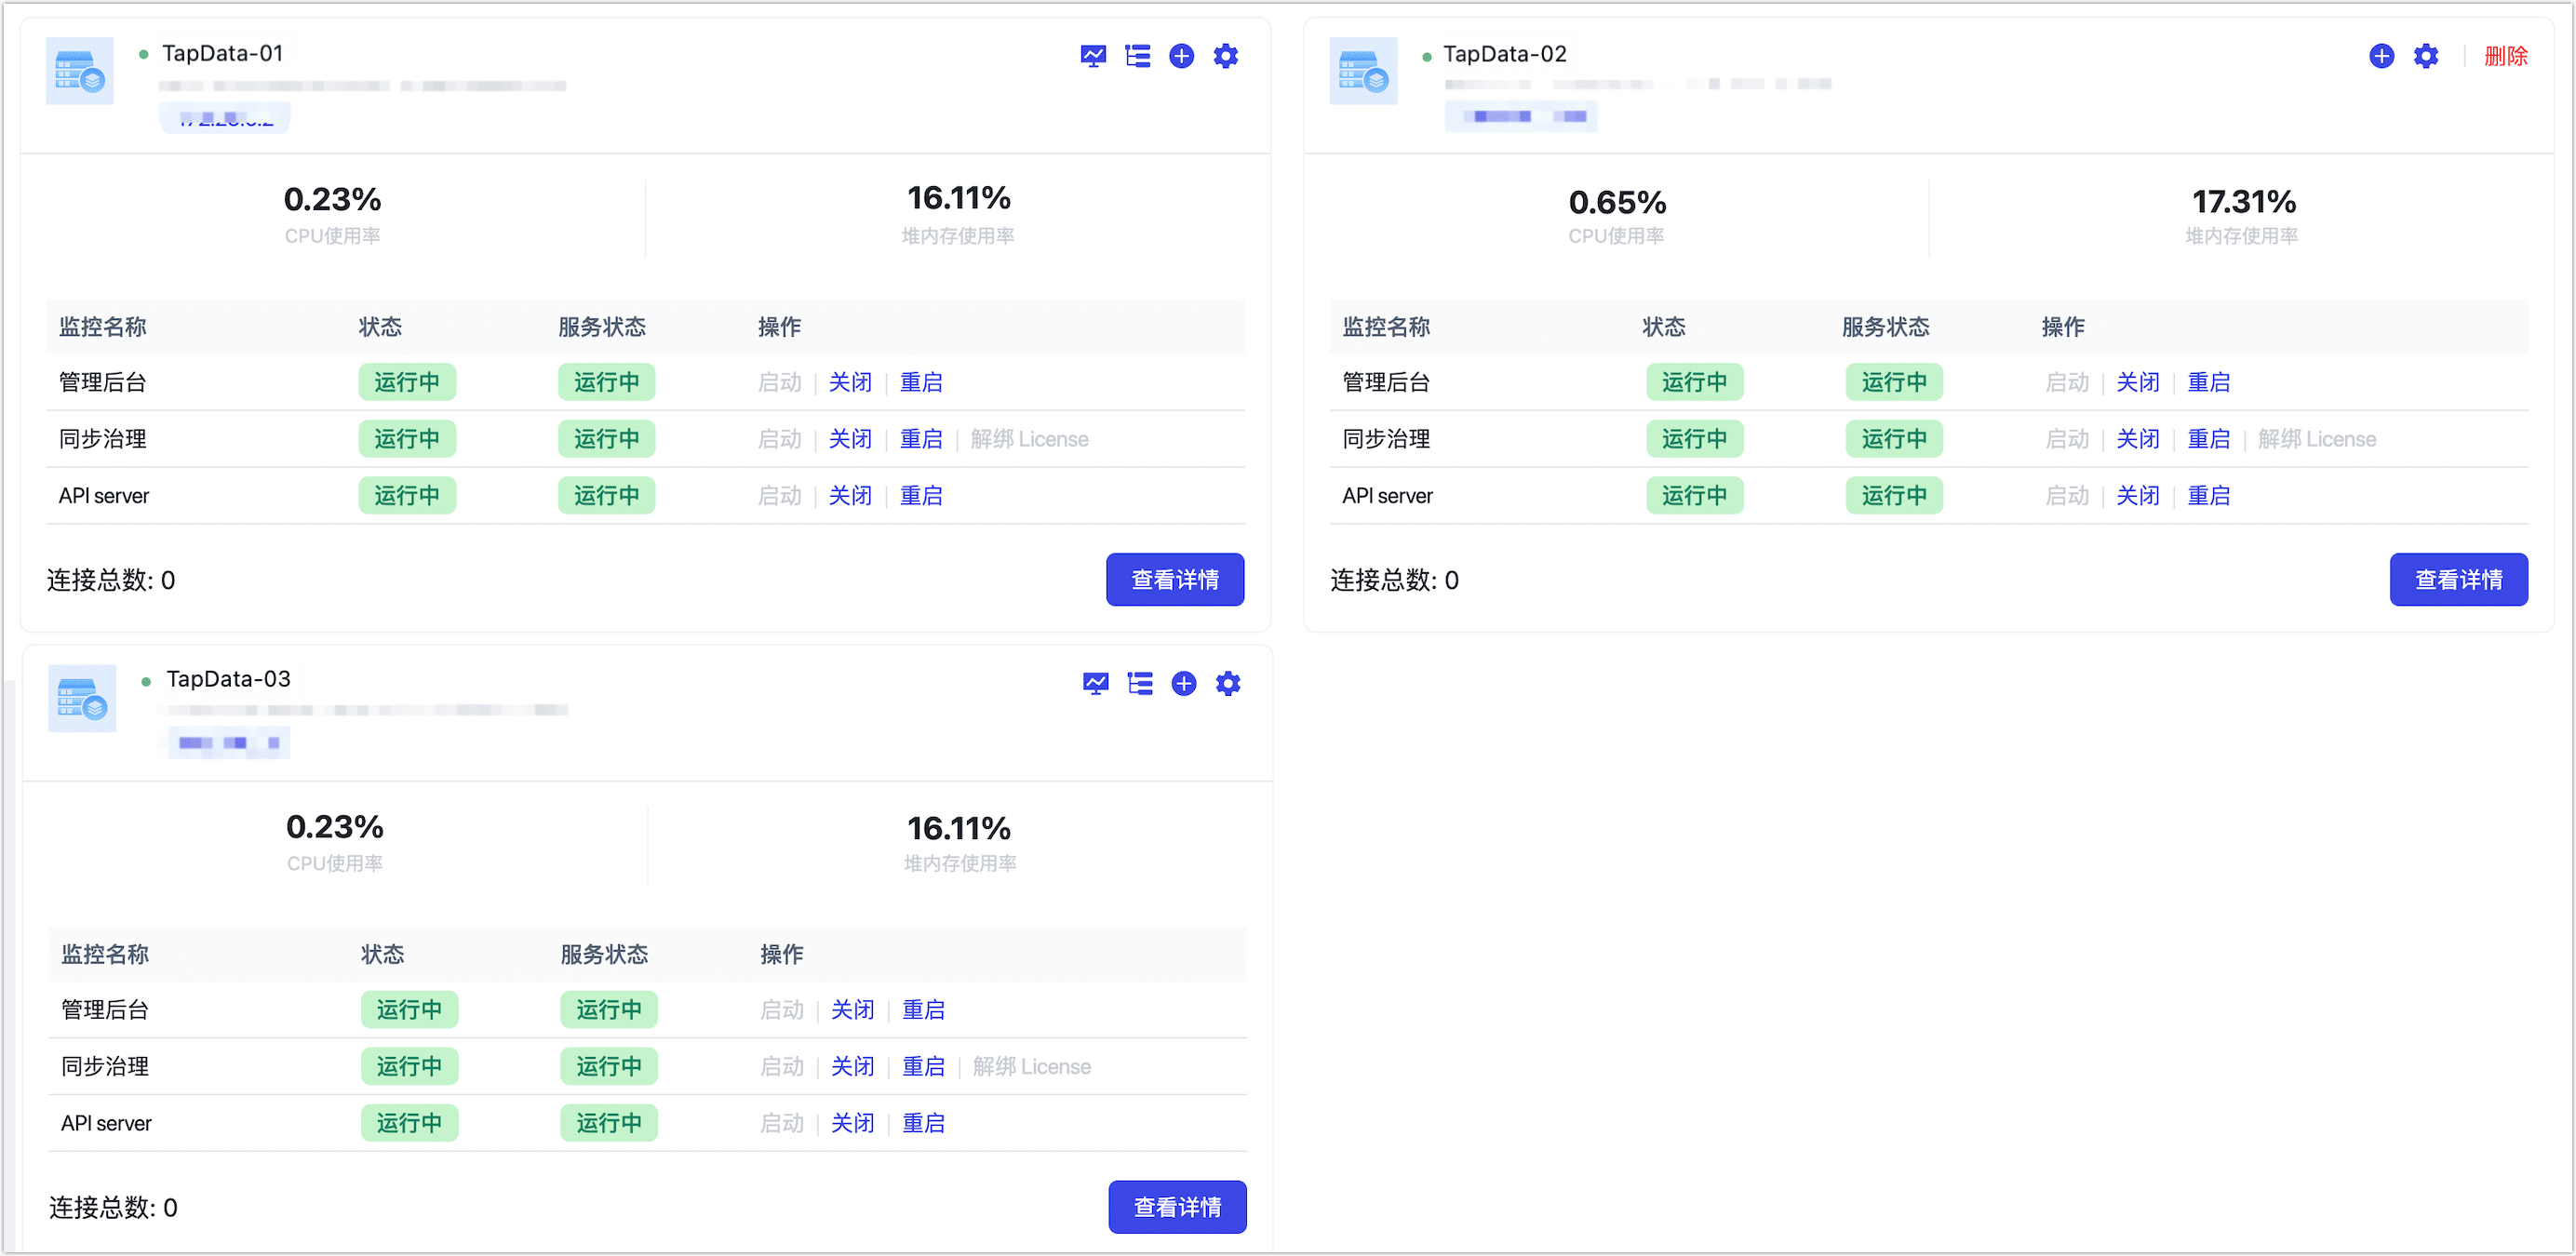Click 重启 for 同步治理 on TapData-01

[x=921, y=439]
